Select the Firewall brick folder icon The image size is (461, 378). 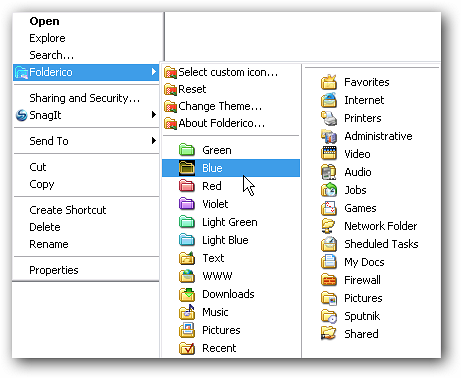[329, 280]
